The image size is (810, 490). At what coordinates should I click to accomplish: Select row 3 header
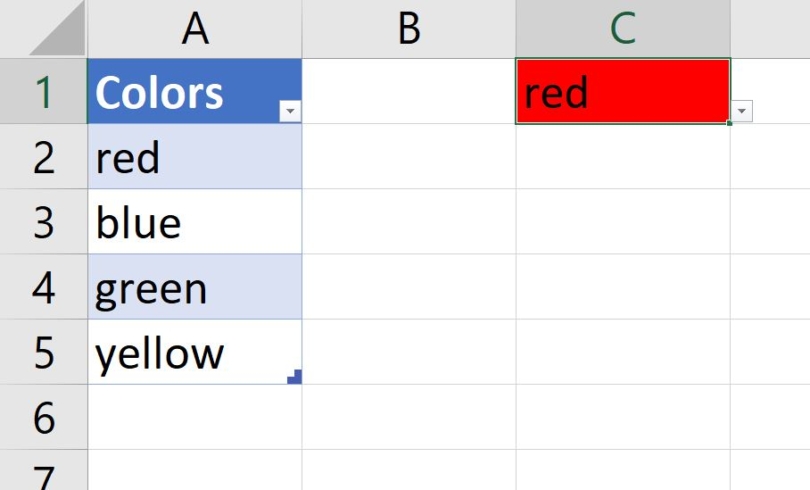point(43,222)
